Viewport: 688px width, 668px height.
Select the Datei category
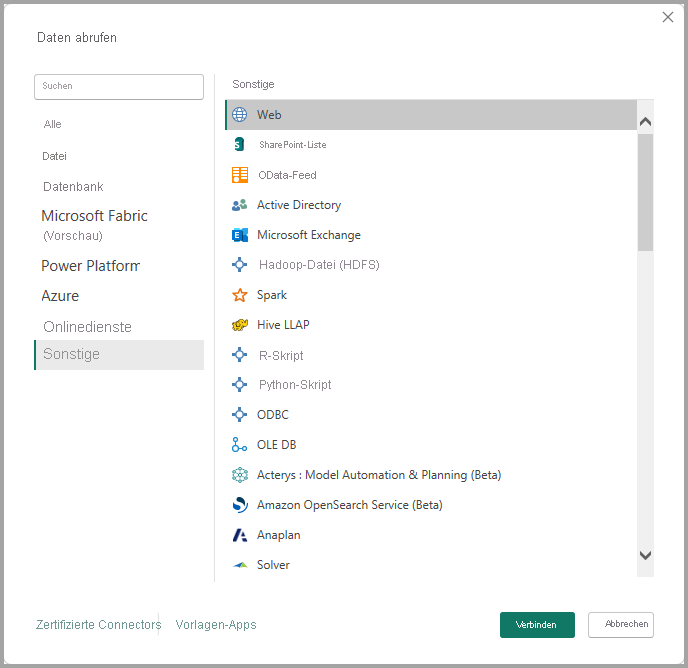(54, 156)
